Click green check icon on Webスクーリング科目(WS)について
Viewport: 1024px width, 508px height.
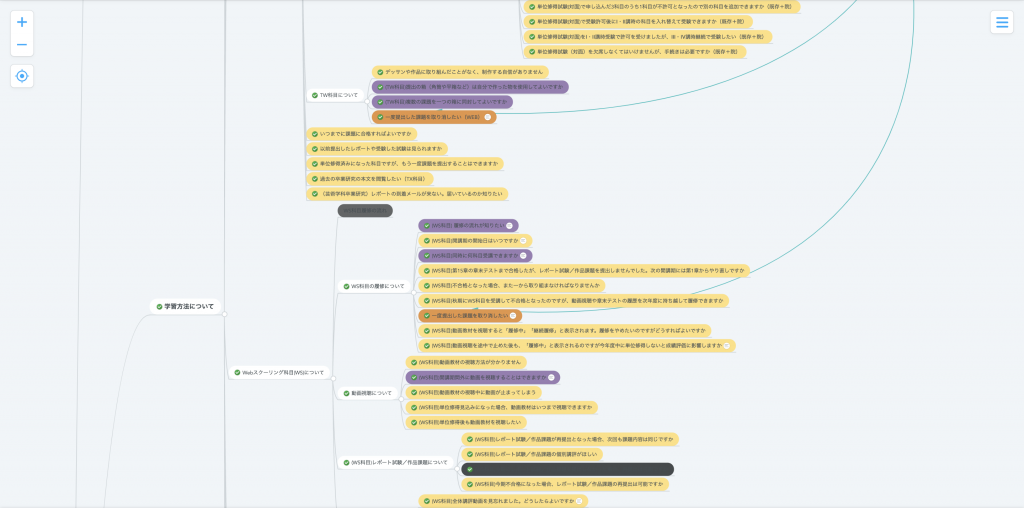coord(236,373)
